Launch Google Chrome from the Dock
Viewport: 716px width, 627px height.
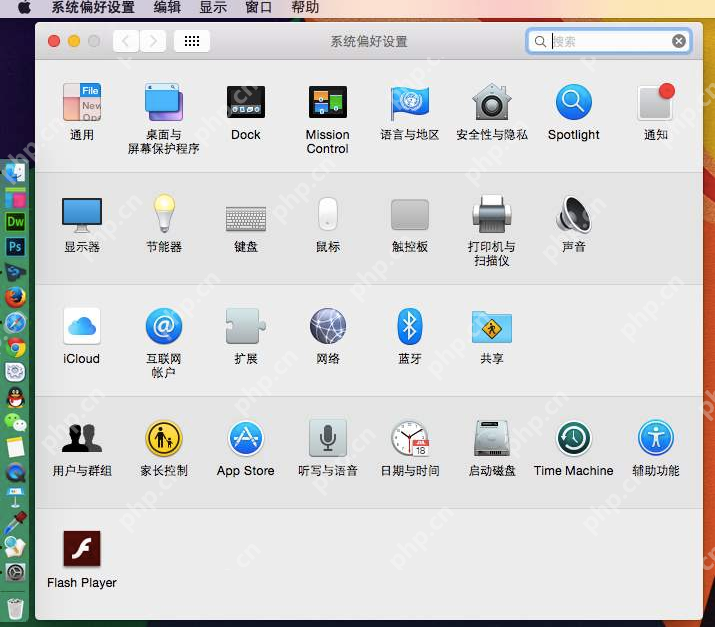[16, 348]
